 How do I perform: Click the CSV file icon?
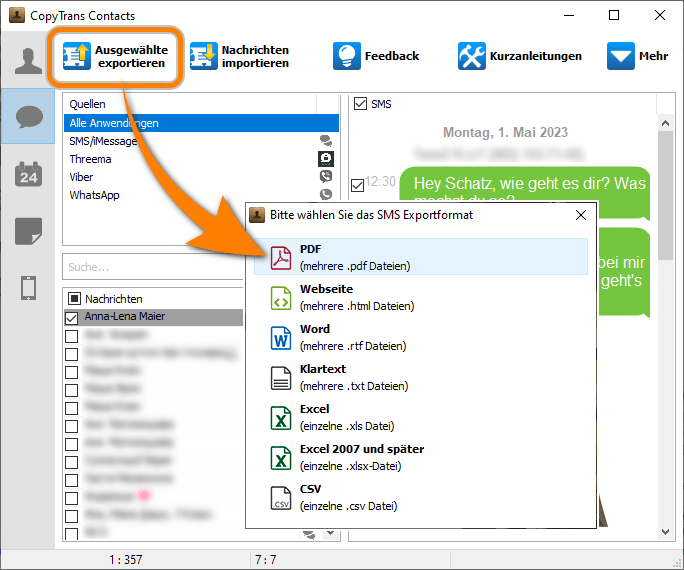281,498
